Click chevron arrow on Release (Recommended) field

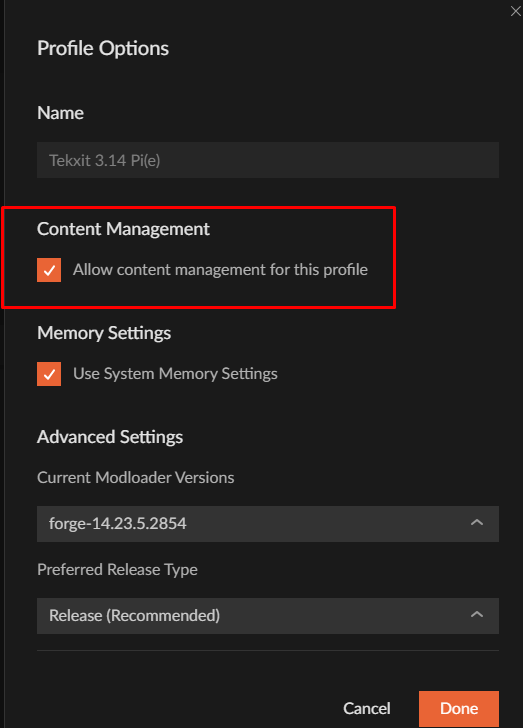tap(477, 615)
